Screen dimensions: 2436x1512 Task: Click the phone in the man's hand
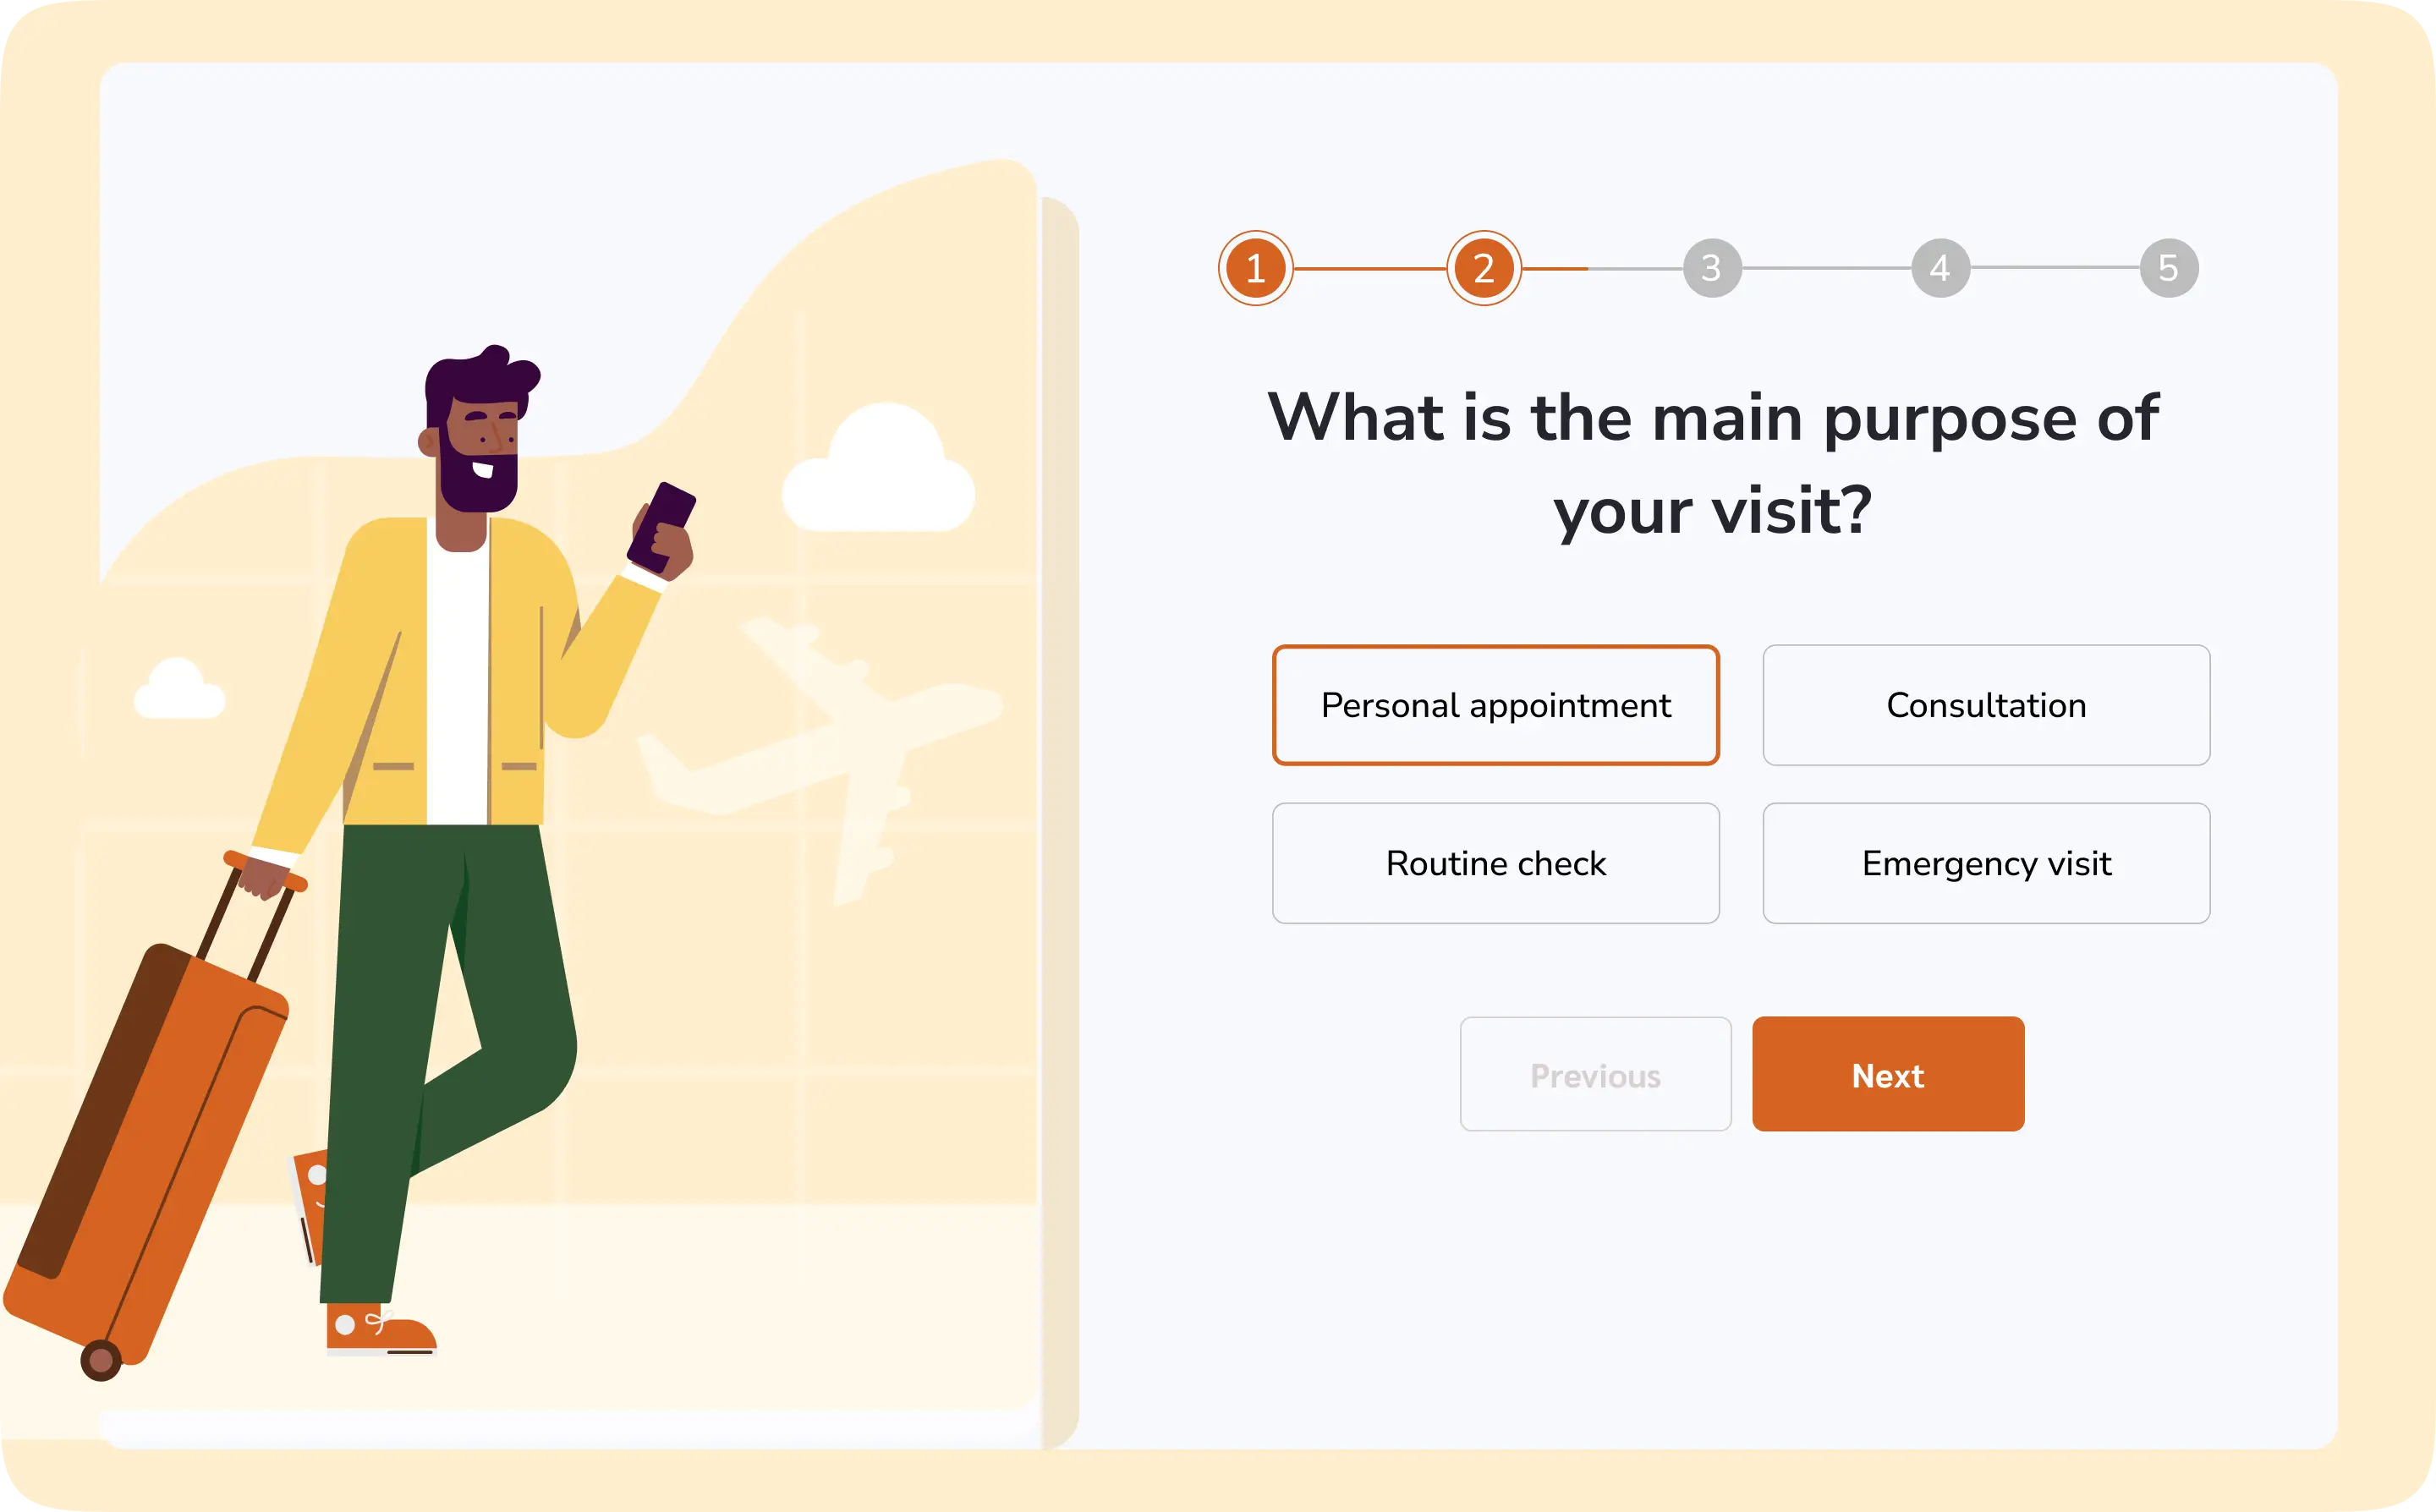pyautogui.click(x=662, y=525)
